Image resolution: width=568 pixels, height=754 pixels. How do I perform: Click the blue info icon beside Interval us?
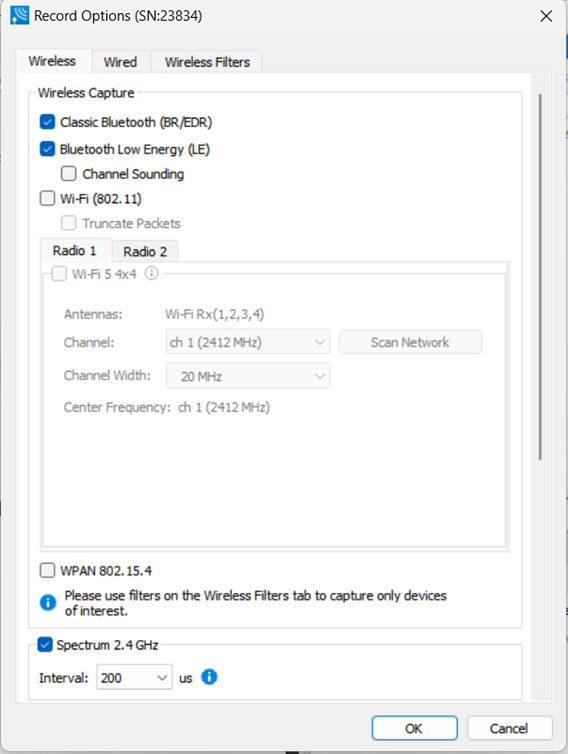pyautogui.click(x=209, y=677)
